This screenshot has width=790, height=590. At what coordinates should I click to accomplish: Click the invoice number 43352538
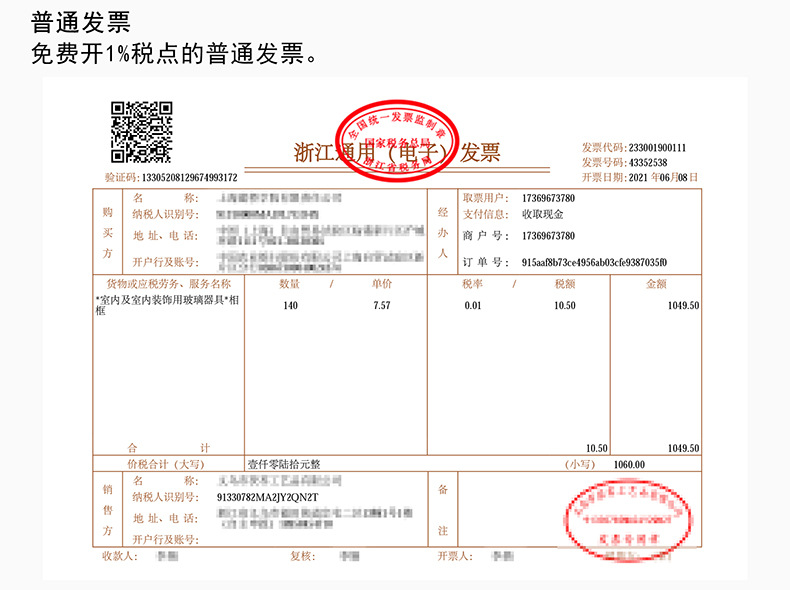648,162
